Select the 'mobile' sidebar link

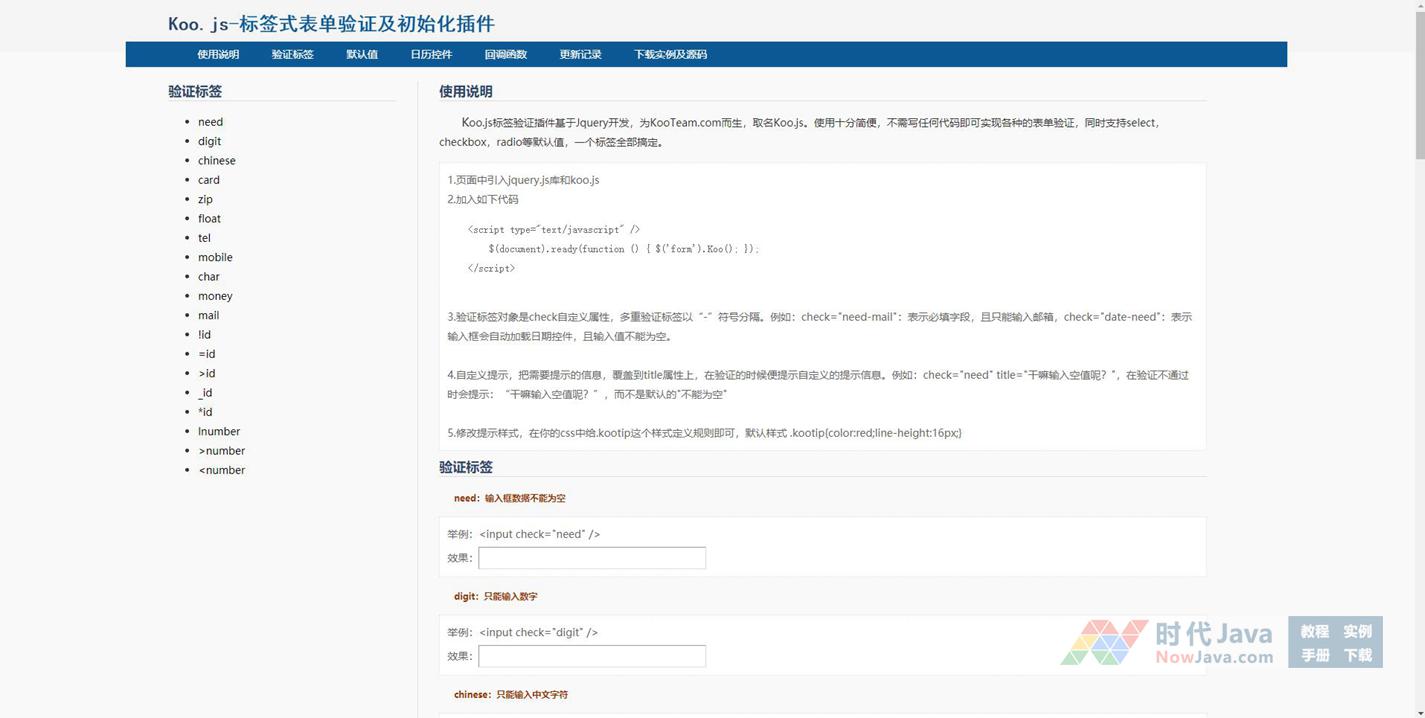[215, 258]
